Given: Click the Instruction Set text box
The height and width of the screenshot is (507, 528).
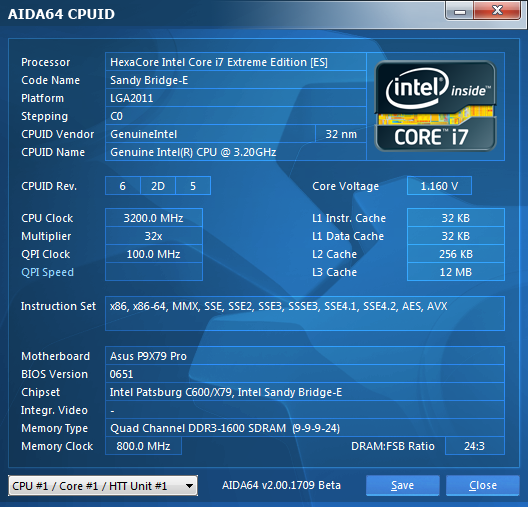Looking at the screenshot, I should pos(305,313).
